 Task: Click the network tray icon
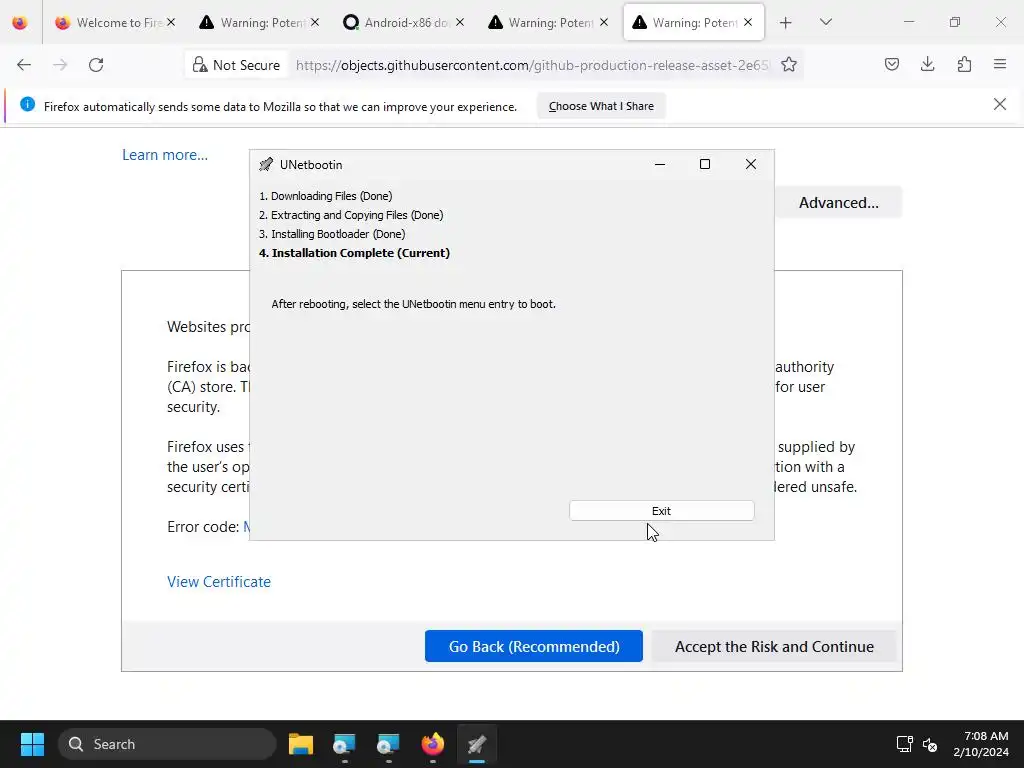pyautogui.click(x=904, y=744)
